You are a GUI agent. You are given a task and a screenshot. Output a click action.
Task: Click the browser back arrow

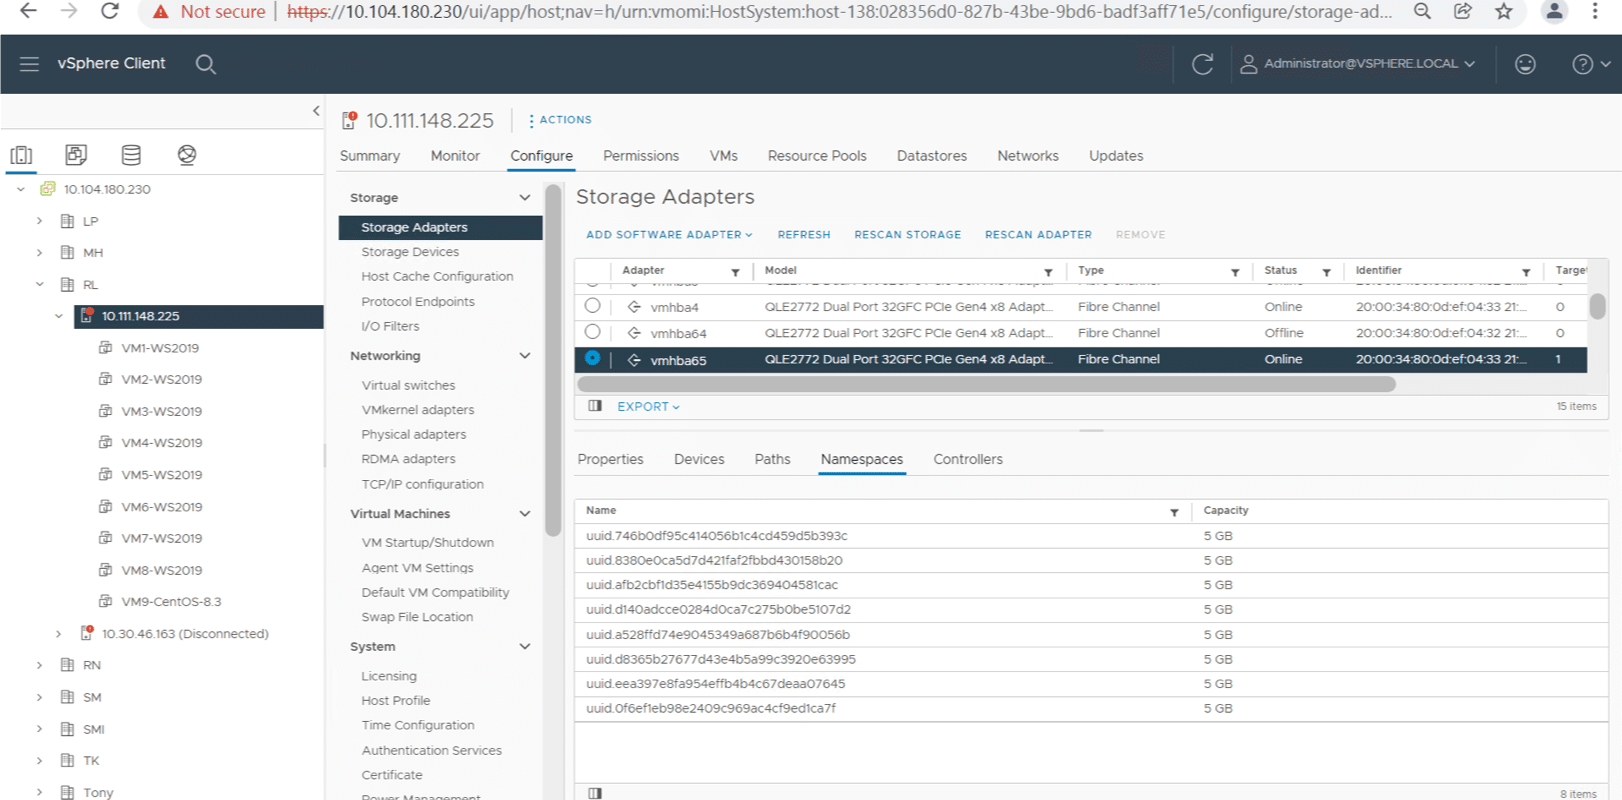tap(28, 11)
